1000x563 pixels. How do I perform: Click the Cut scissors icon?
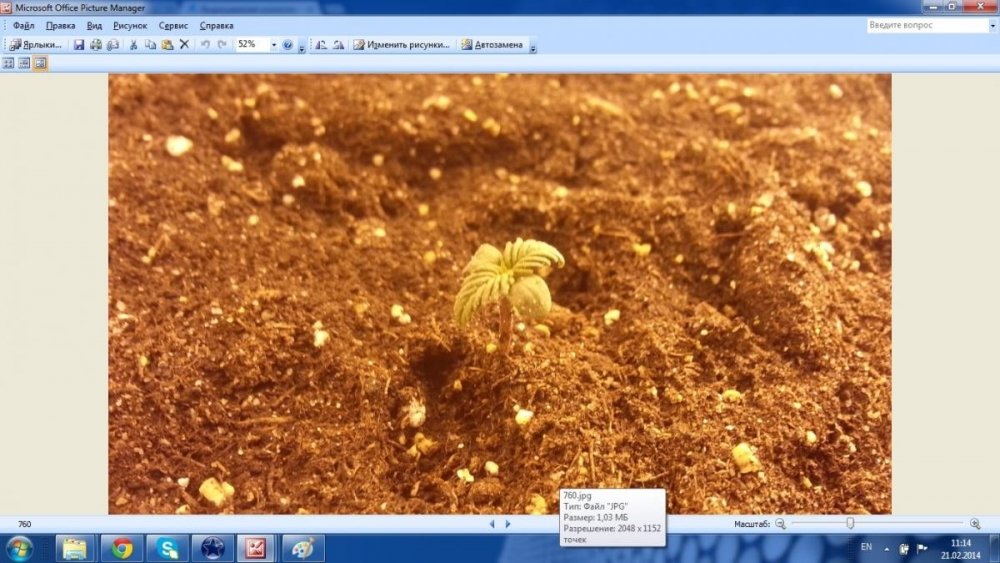point(133,45)
